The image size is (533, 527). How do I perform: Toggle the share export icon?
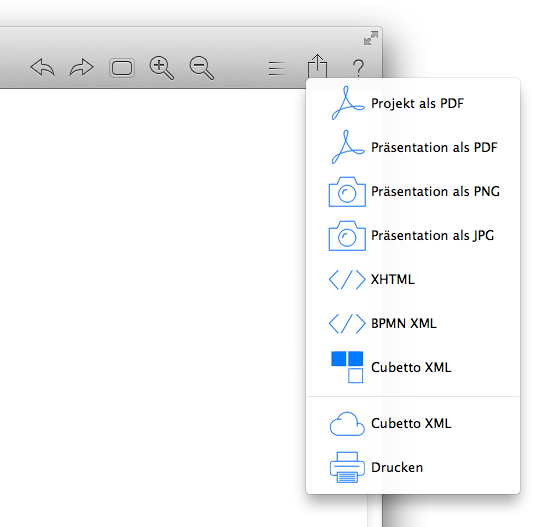(317, 66)
